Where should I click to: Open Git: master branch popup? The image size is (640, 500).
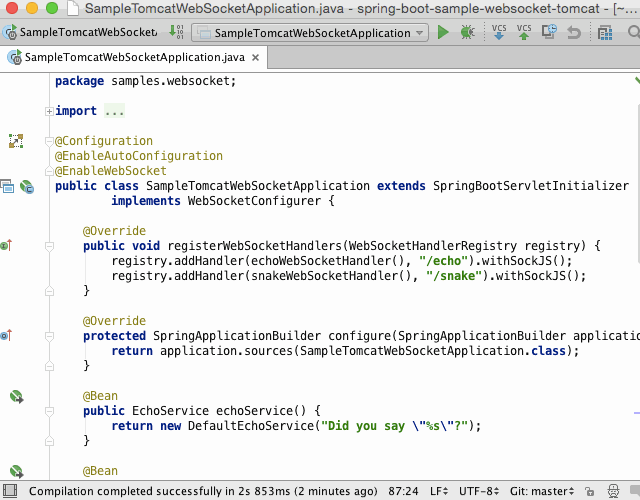tap(542, 491)
